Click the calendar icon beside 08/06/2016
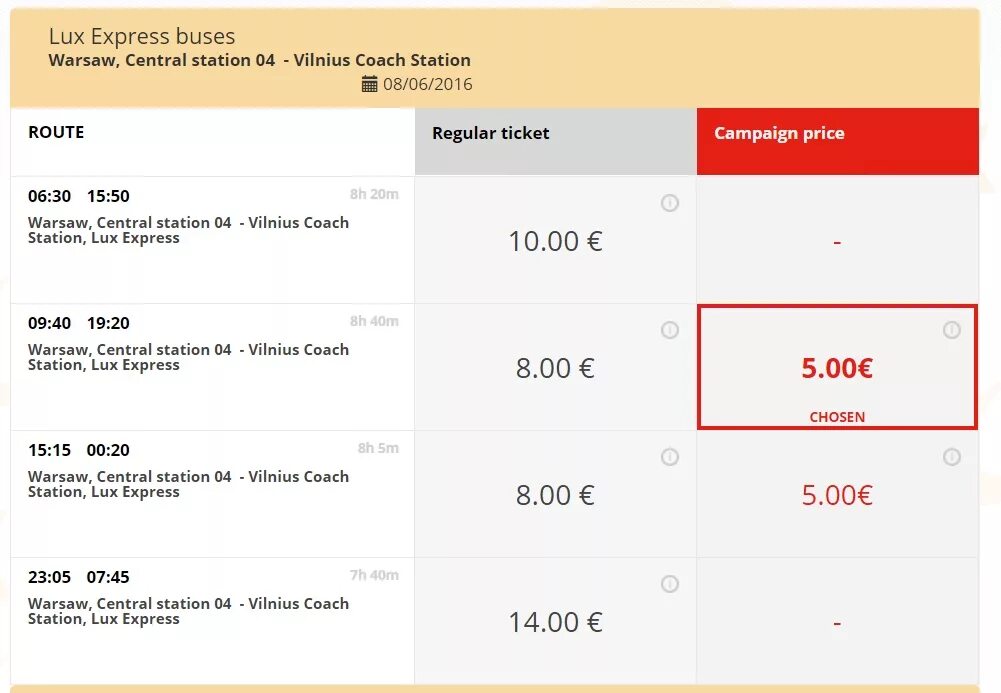The height and width of the screenshot is (693, 1001). tap(370, 85)
